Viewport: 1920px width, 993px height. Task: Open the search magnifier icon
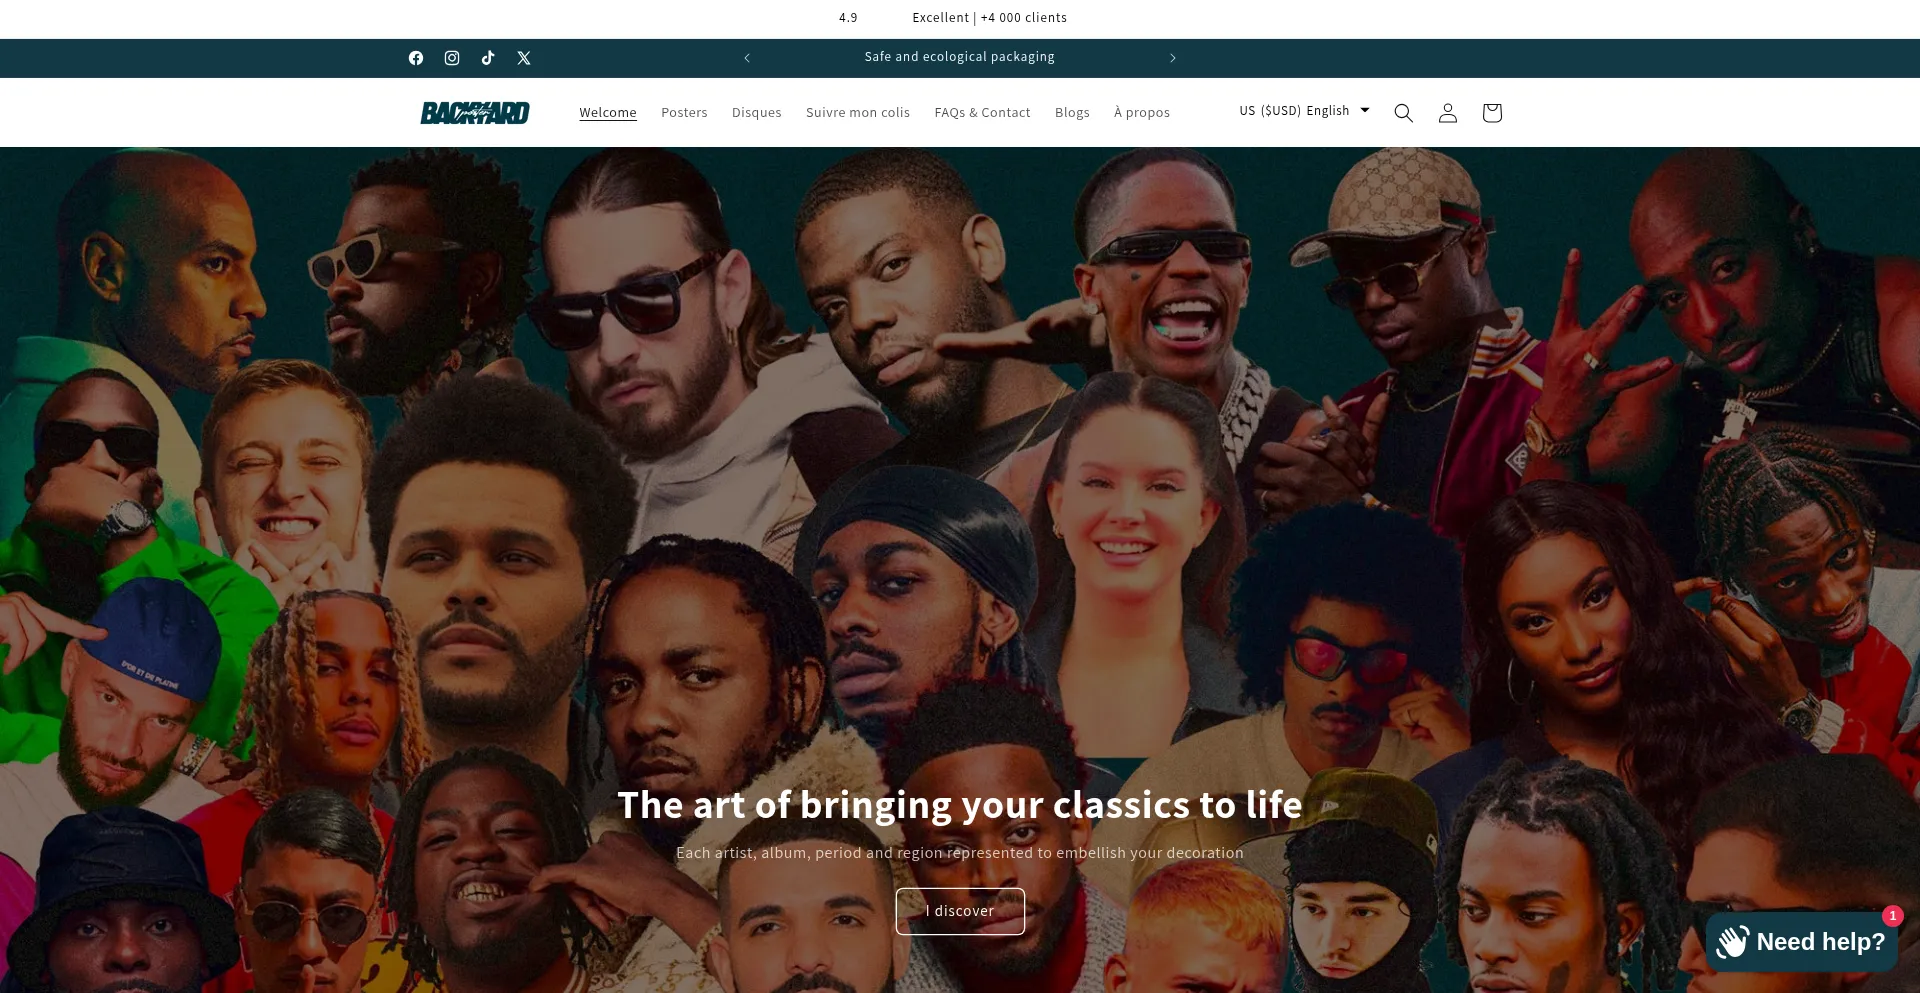1403,113
